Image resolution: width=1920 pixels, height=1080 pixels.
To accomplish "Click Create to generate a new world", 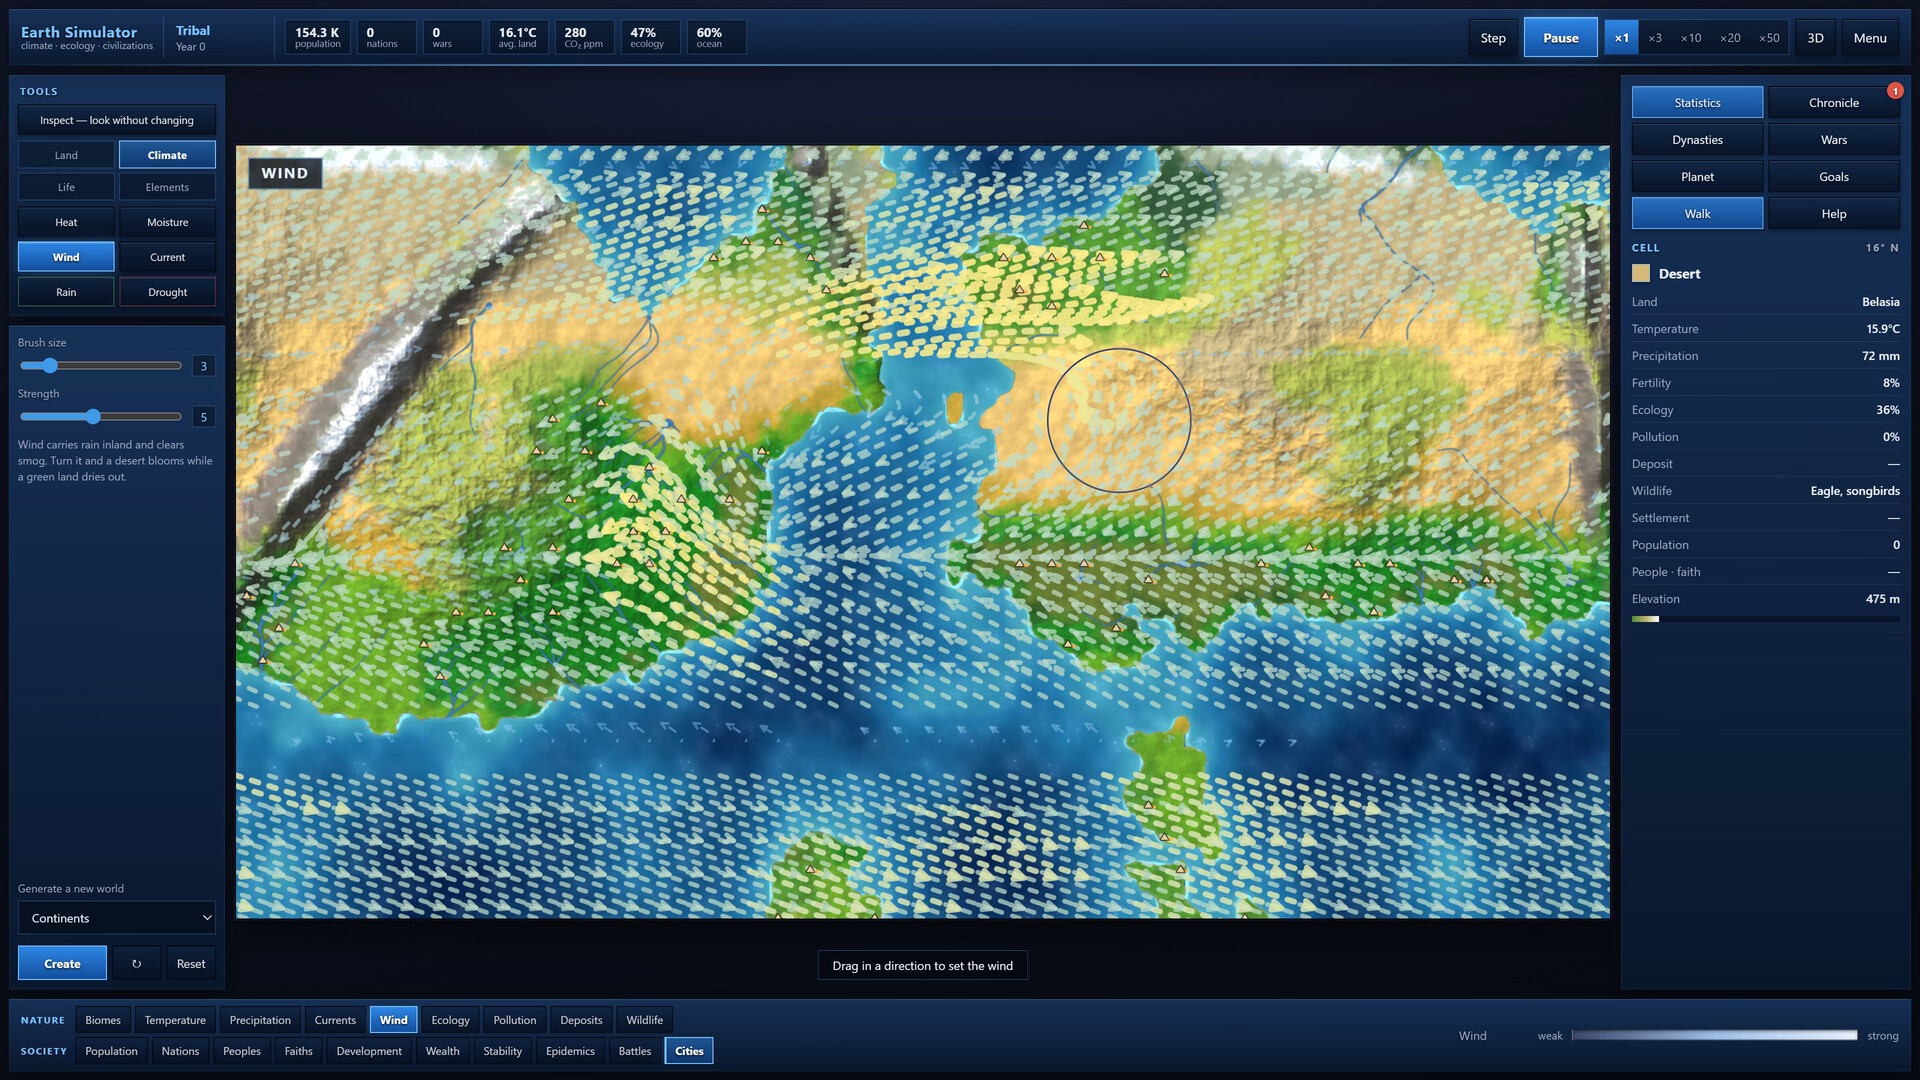I will (x=62, y=963).
